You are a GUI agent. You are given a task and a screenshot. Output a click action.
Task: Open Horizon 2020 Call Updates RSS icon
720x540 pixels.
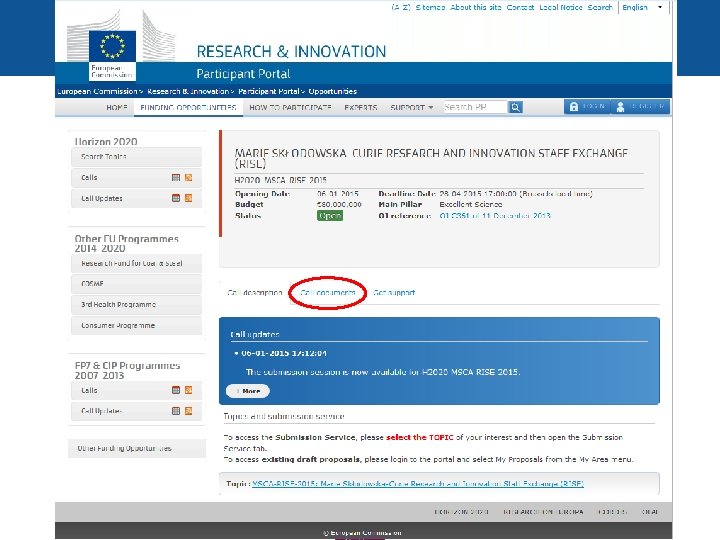click(x=188, y=198)
